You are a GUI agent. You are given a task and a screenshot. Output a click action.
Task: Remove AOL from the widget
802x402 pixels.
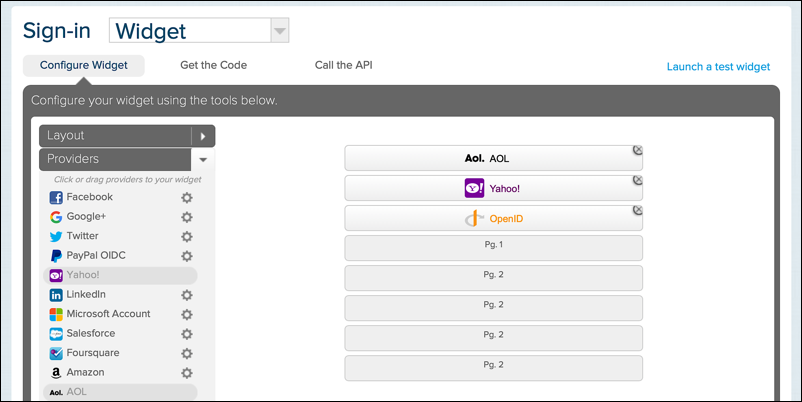637,151
